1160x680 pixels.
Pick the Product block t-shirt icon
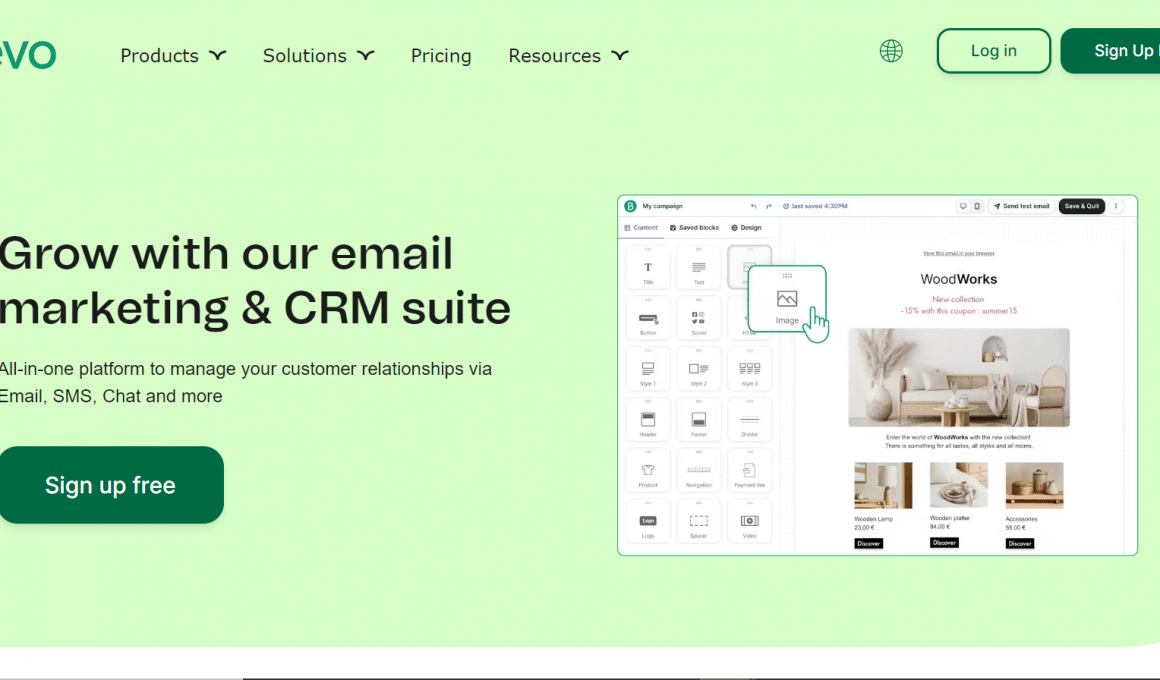click(648, 470)
